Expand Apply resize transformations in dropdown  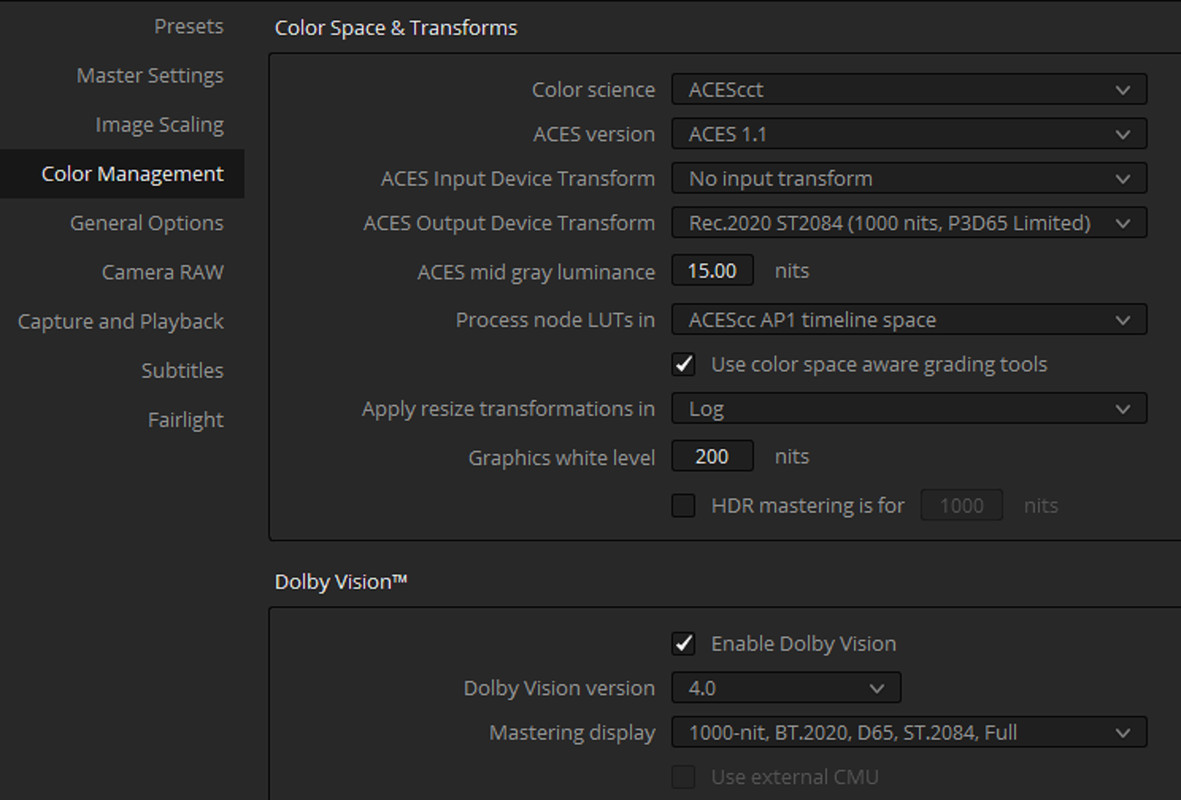[x=909, y=409]
